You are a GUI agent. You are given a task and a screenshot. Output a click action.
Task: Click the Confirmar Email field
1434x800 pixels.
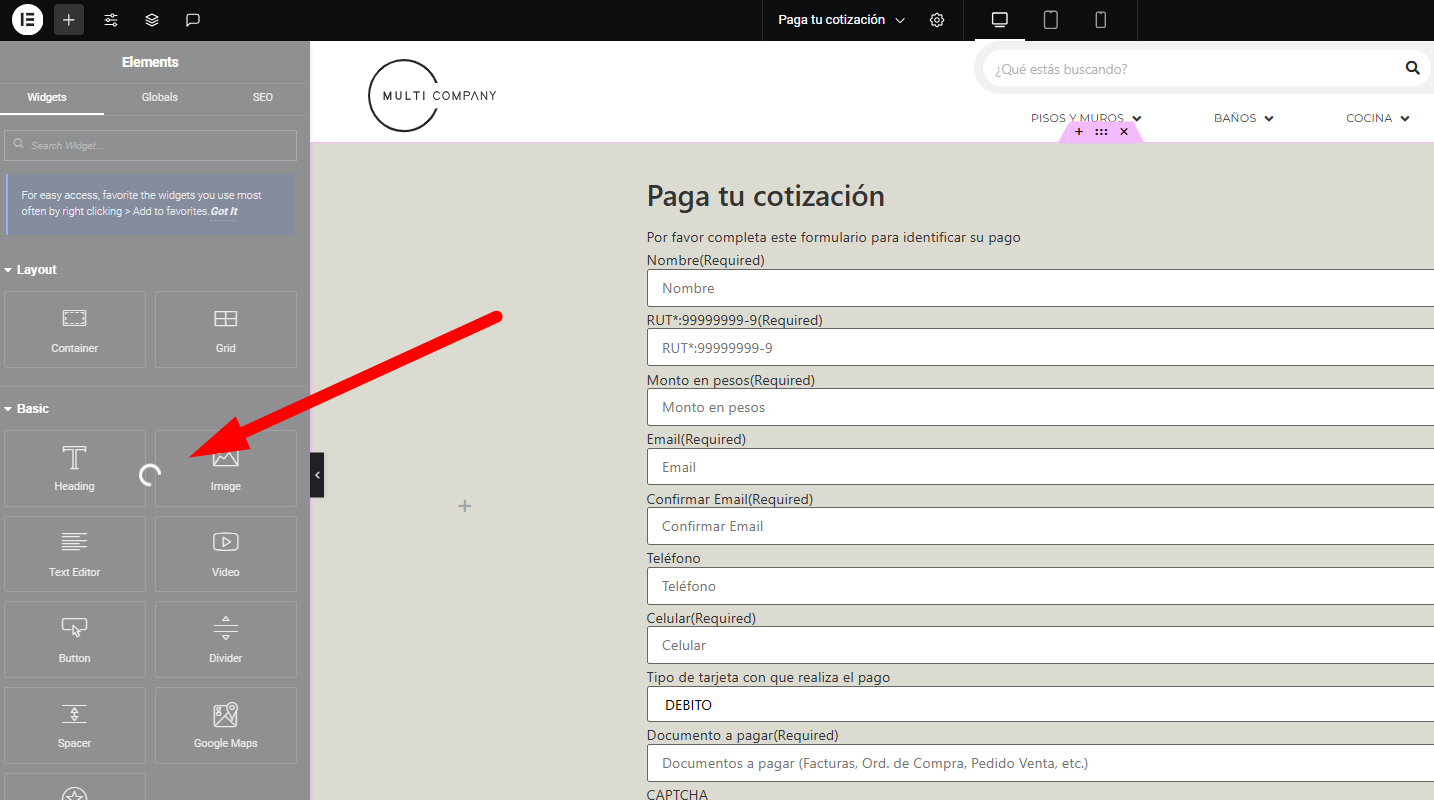point(1040,526)
